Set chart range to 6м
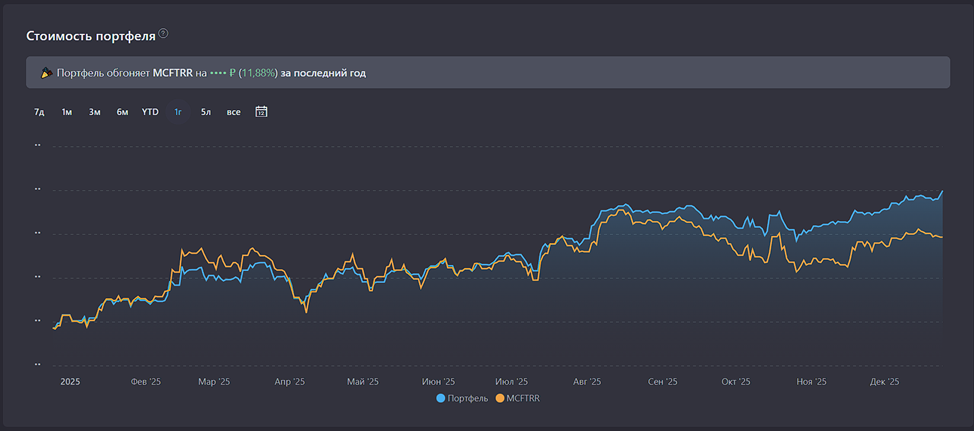974x431 pixels. [x=122, y=112]
